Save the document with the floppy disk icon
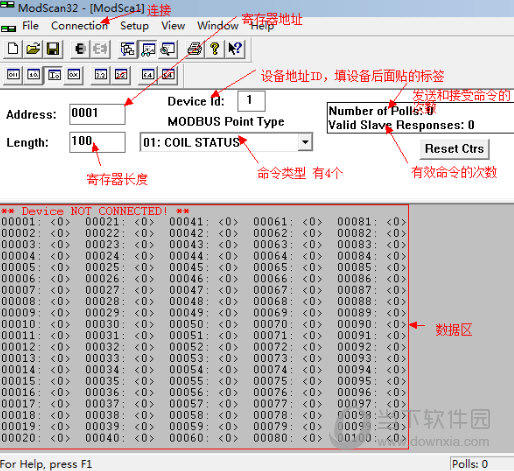Viewport: 514px width, 471px height. coord(53,49)
